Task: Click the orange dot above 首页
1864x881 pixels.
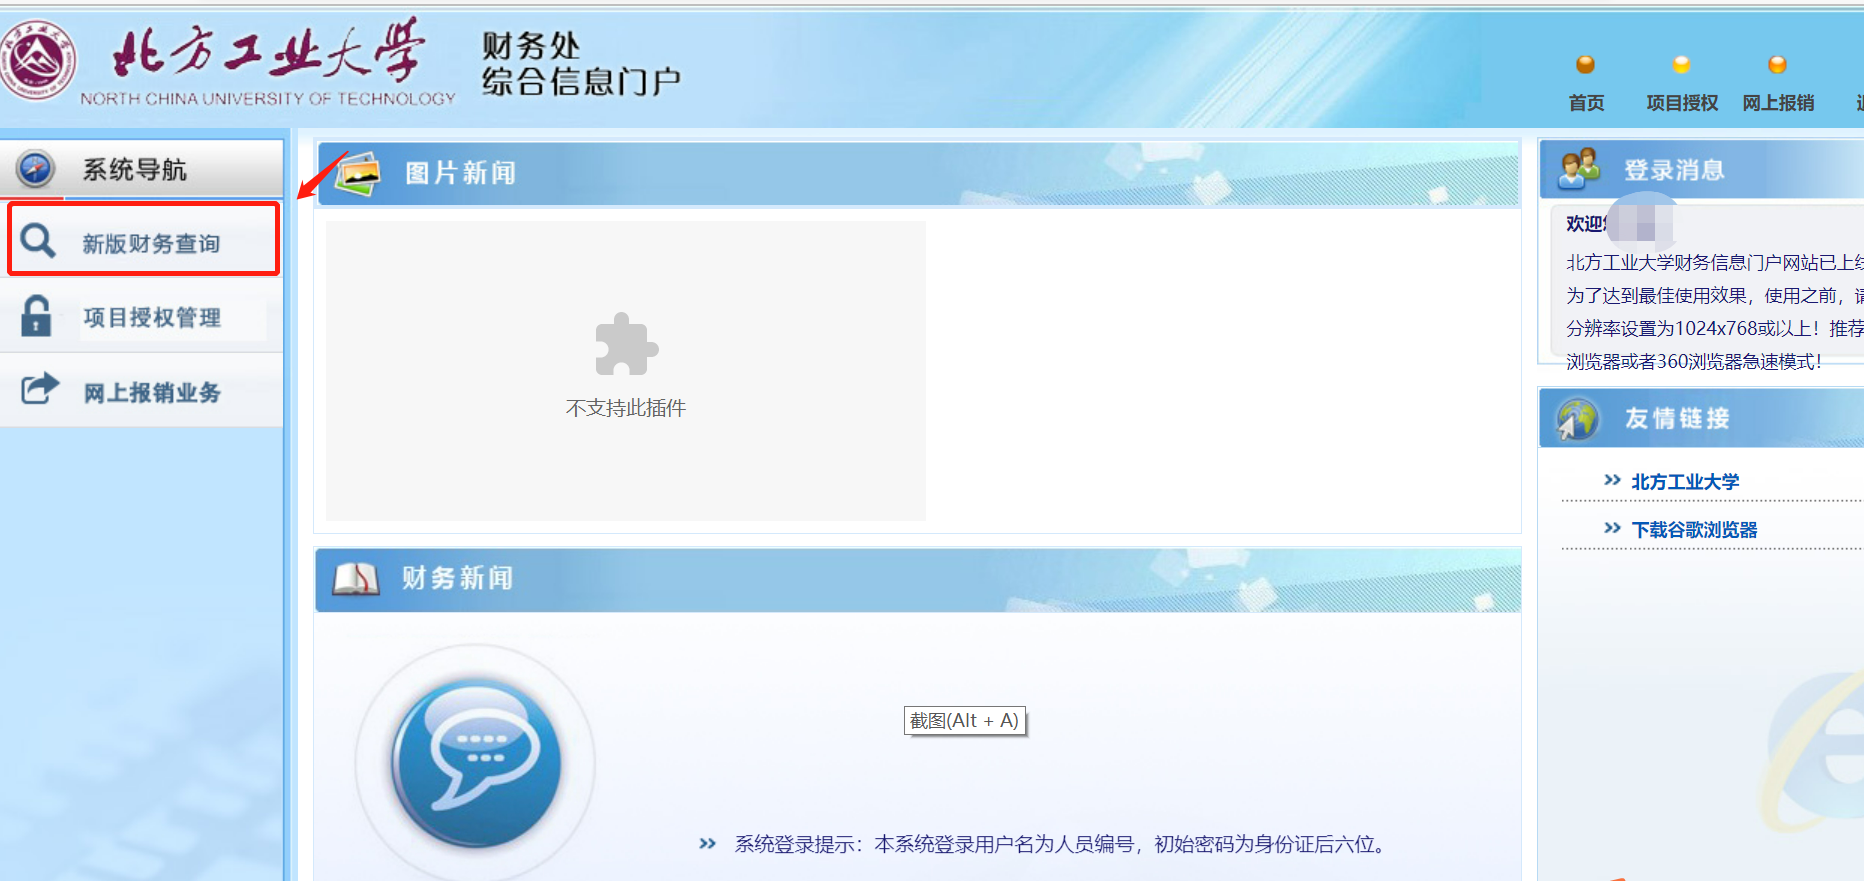Action: (x=1585, y=65)
